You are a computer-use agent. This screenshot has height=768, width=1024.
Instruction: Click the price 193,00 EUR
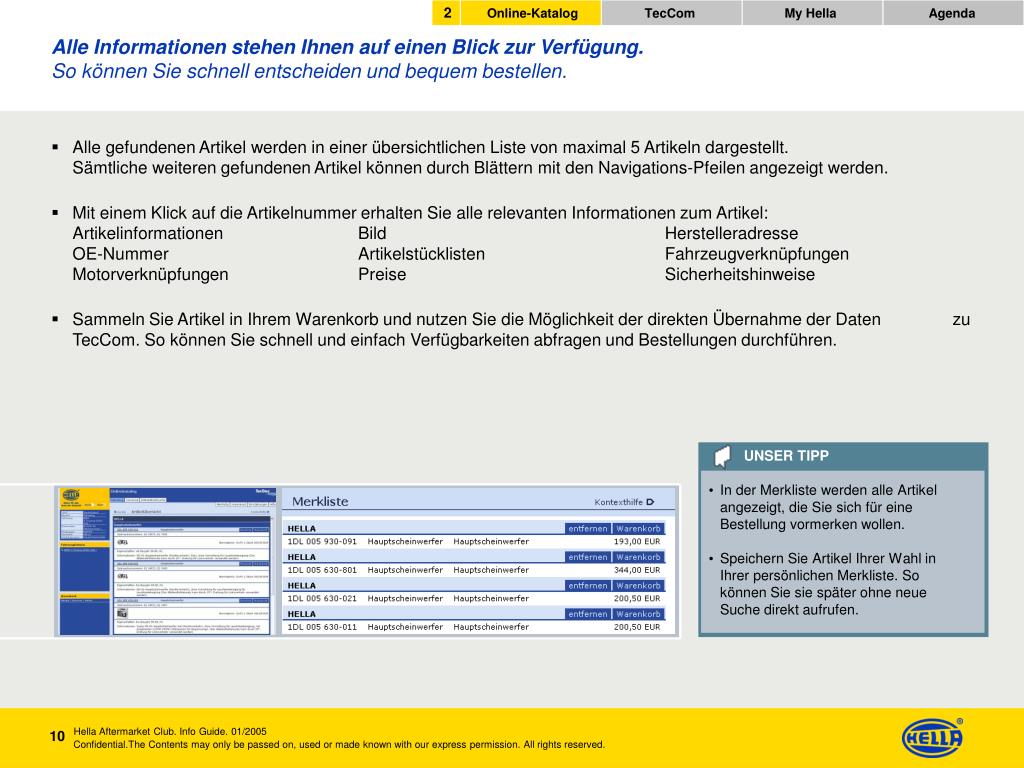(637, 541)
